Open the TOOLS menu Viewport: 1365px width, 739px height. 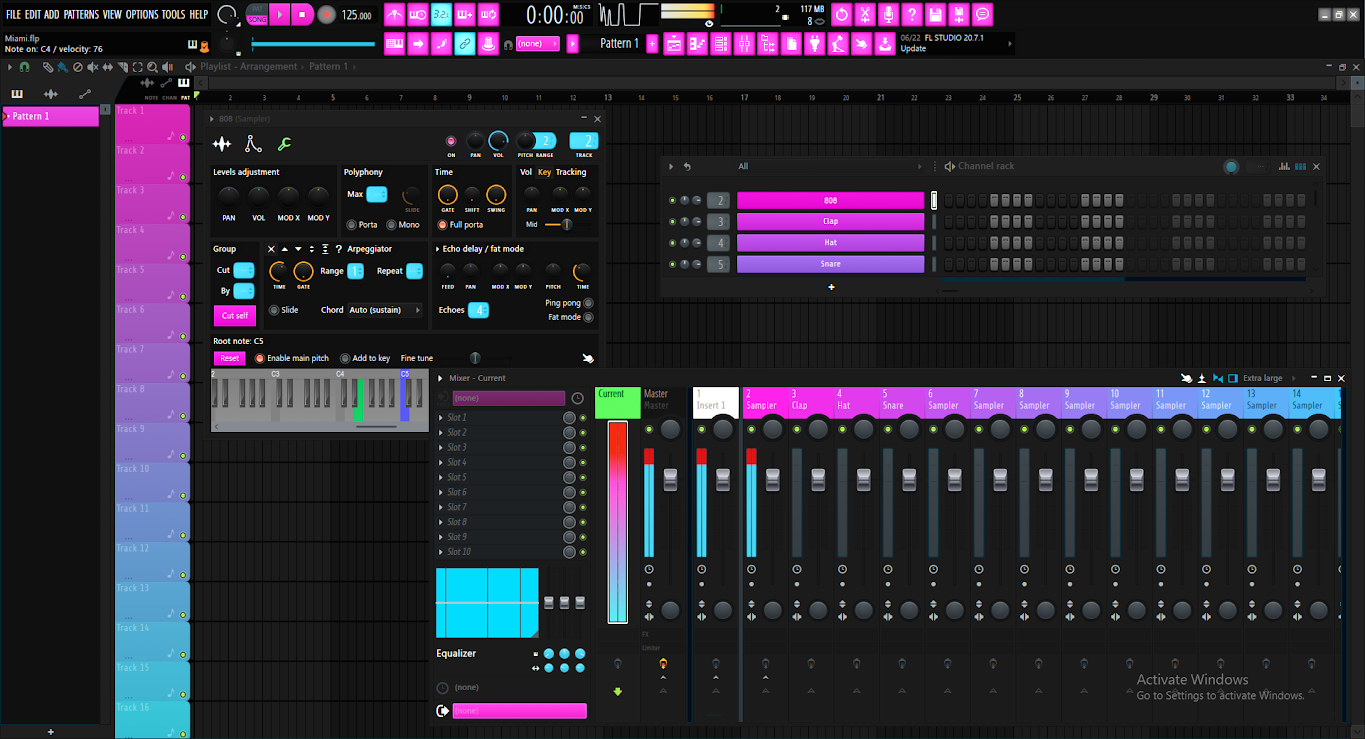click(174, 14)
